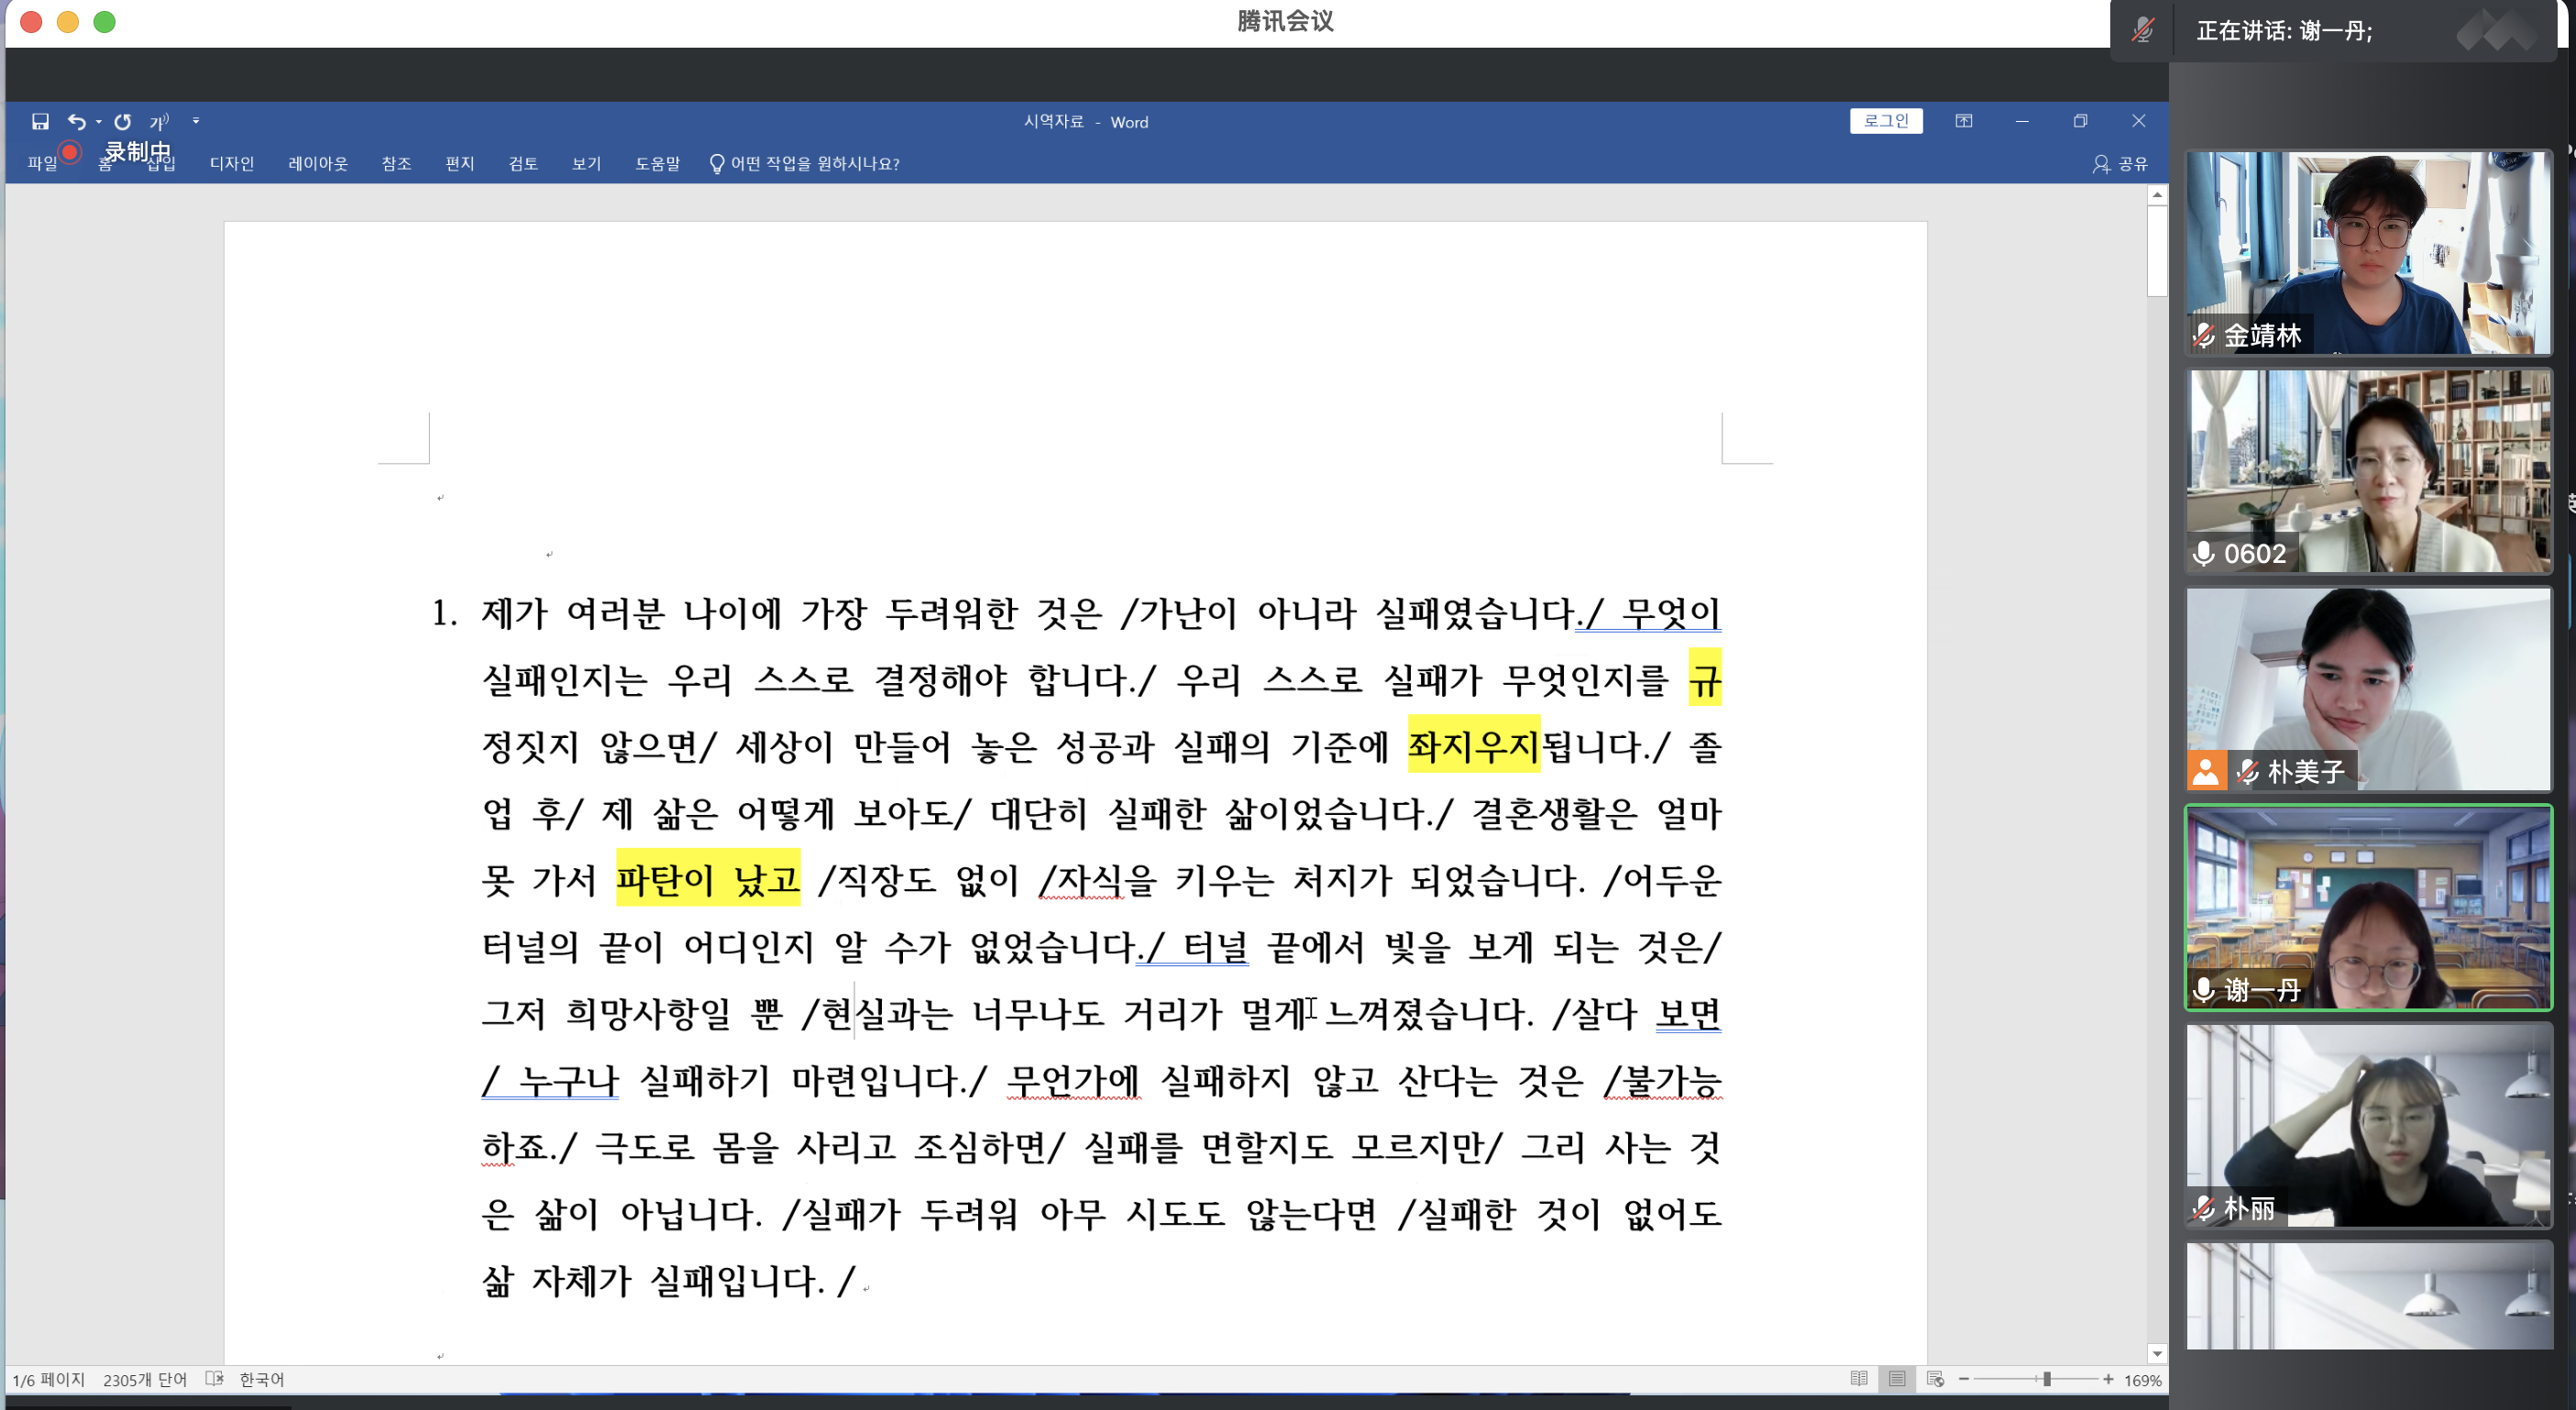
Task: Click the 로그인 button
Action: [x=1885, y=121]
